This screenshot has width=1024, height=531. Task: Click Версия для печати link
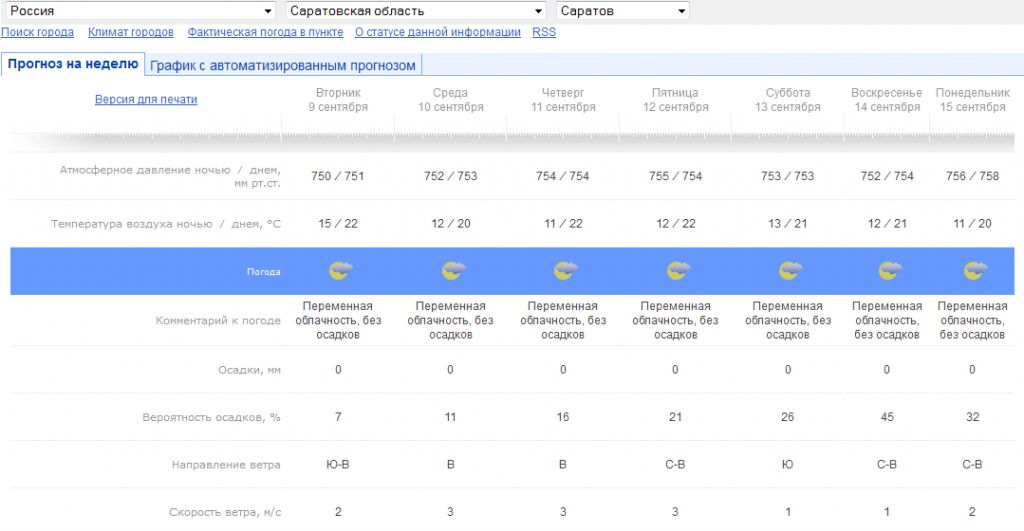146,100
